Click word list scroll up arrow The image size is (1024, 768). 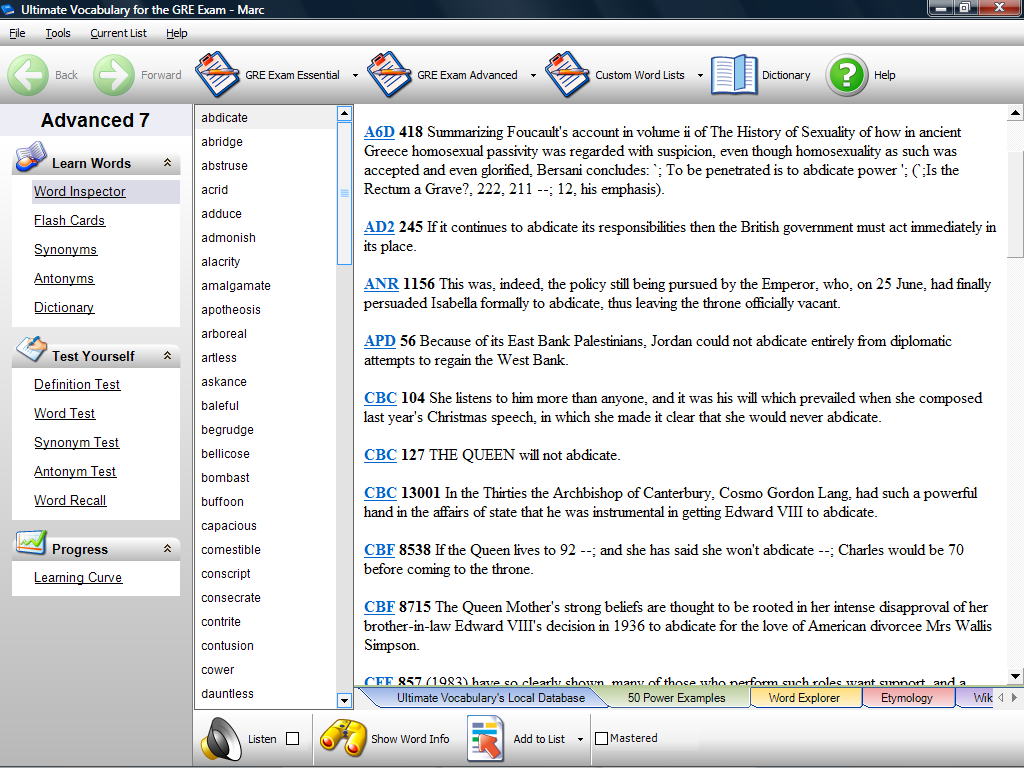click(x=344, y=114)
